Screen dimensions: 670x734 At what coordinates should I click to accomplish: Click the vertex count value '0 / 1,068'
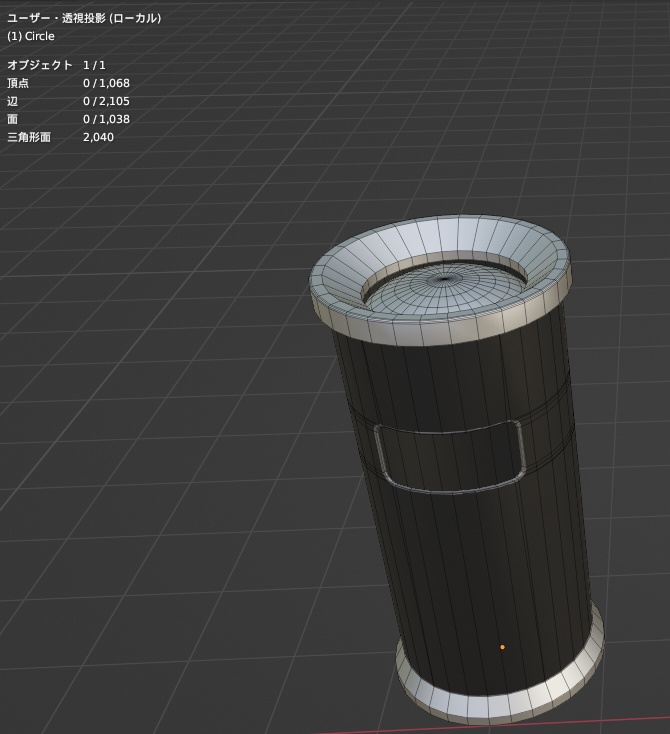[106, 83]
